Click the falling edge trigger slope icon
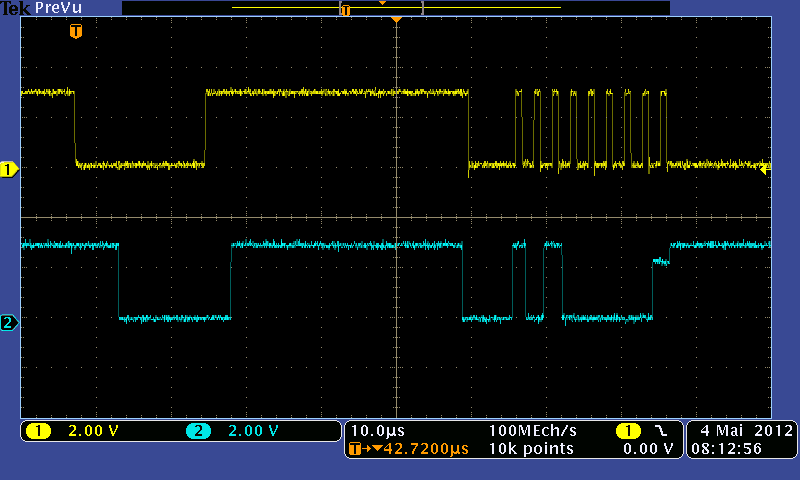The image size is (800, 480). [x=661, y=431]
